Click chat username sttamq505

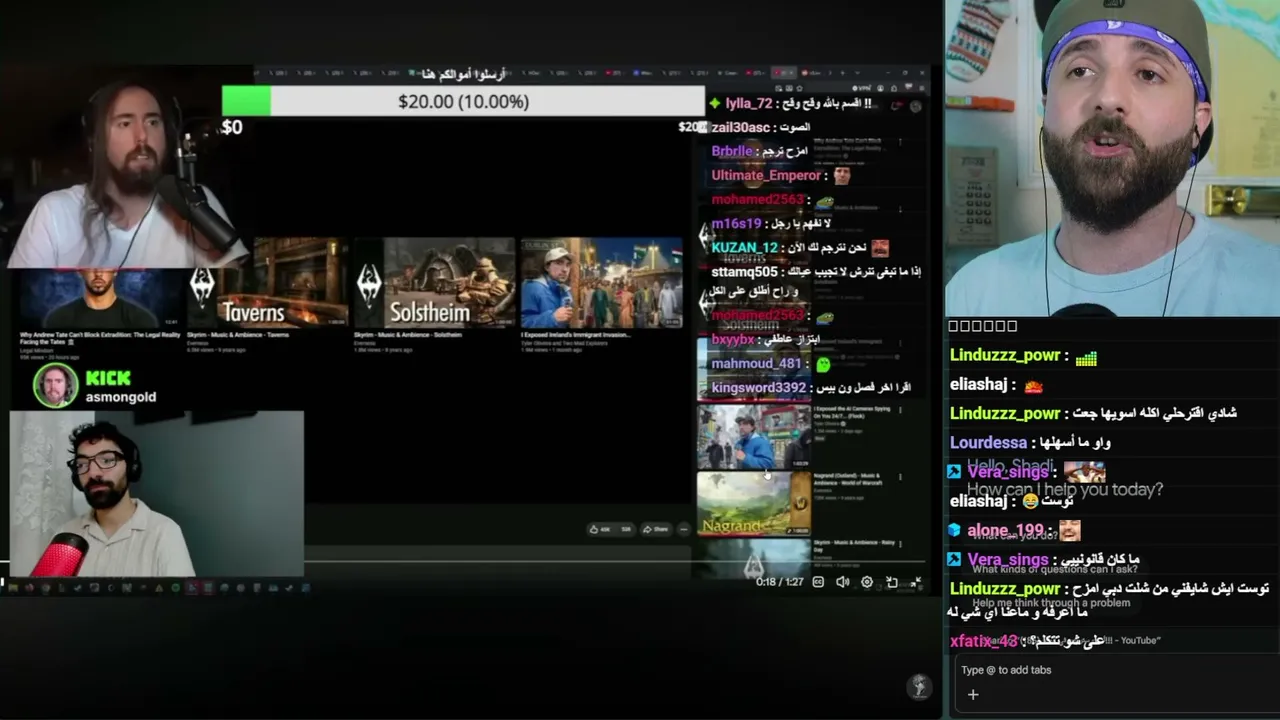click(744, 272)
